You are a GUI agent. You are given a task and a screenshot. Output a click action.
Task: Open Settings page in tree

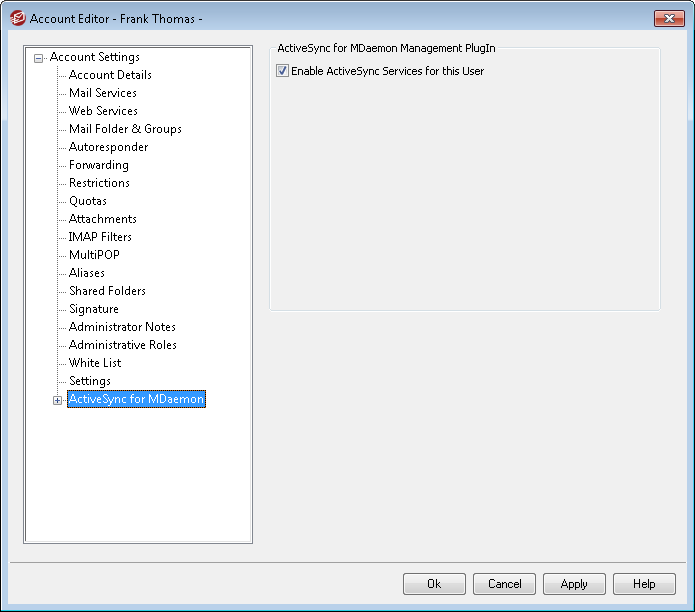click(90, 381)
